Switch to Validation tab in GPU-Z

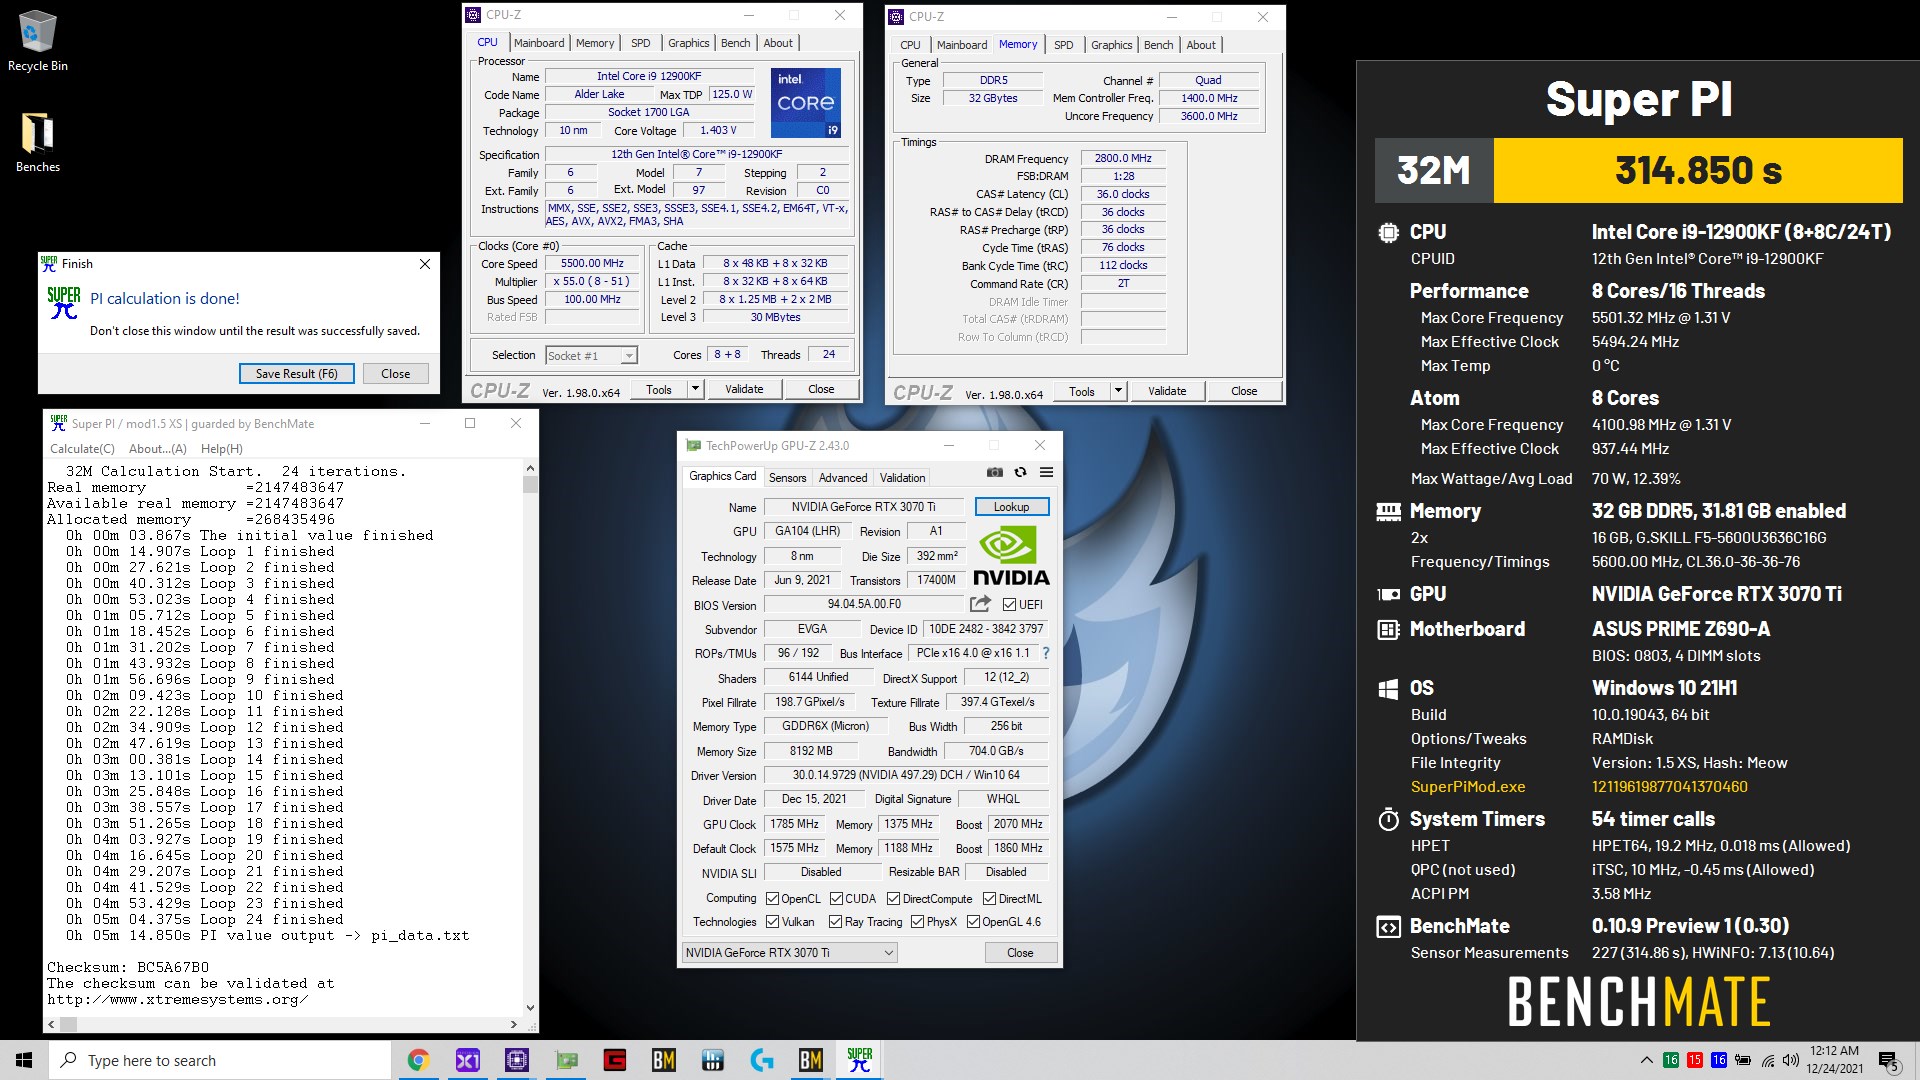pyautogui.click(x=903, y=478)
